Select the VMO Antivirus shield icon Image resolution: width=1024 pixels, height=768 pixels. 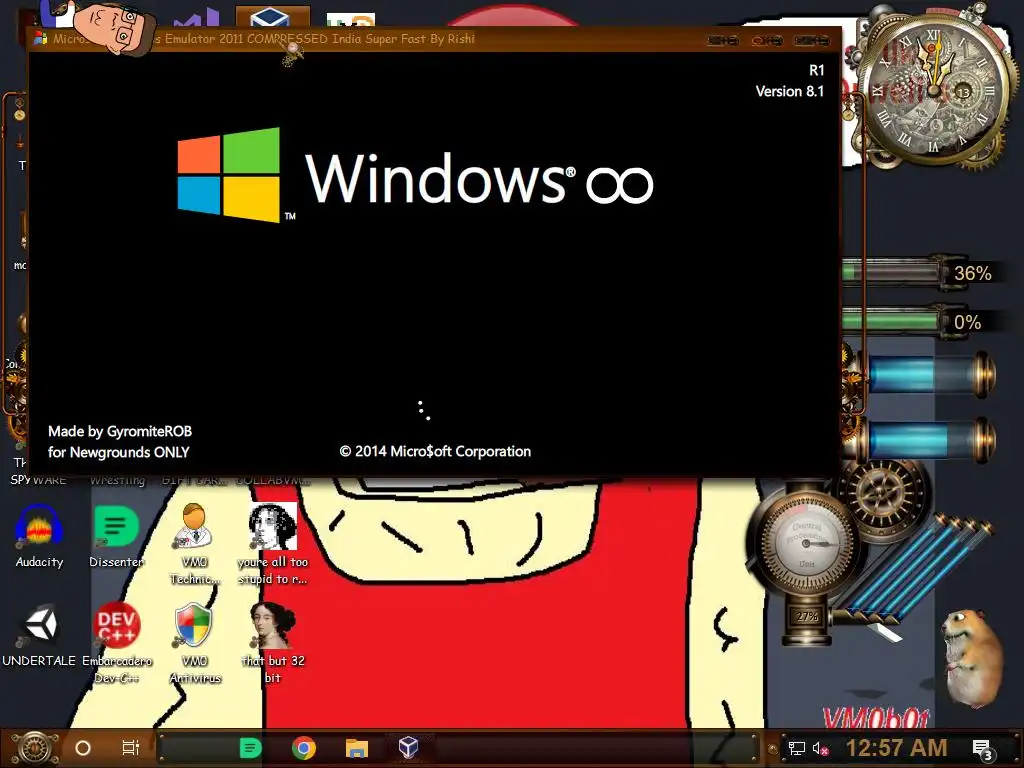point(194,643)
